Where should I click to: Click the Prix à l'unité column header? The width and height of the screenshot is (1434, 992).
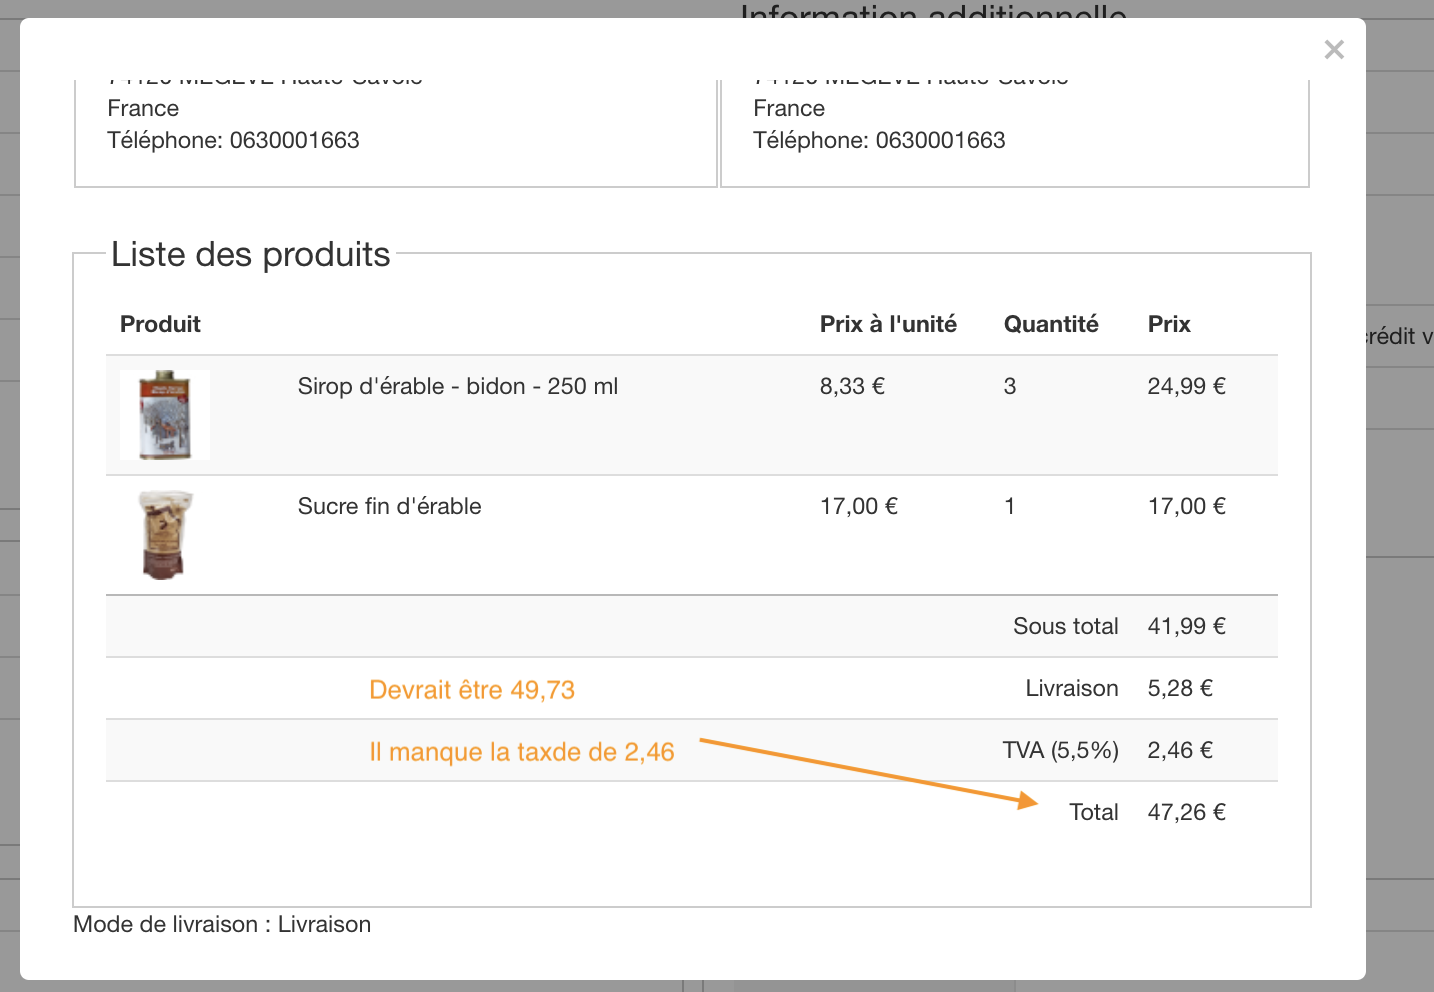[x=887, y=325]
